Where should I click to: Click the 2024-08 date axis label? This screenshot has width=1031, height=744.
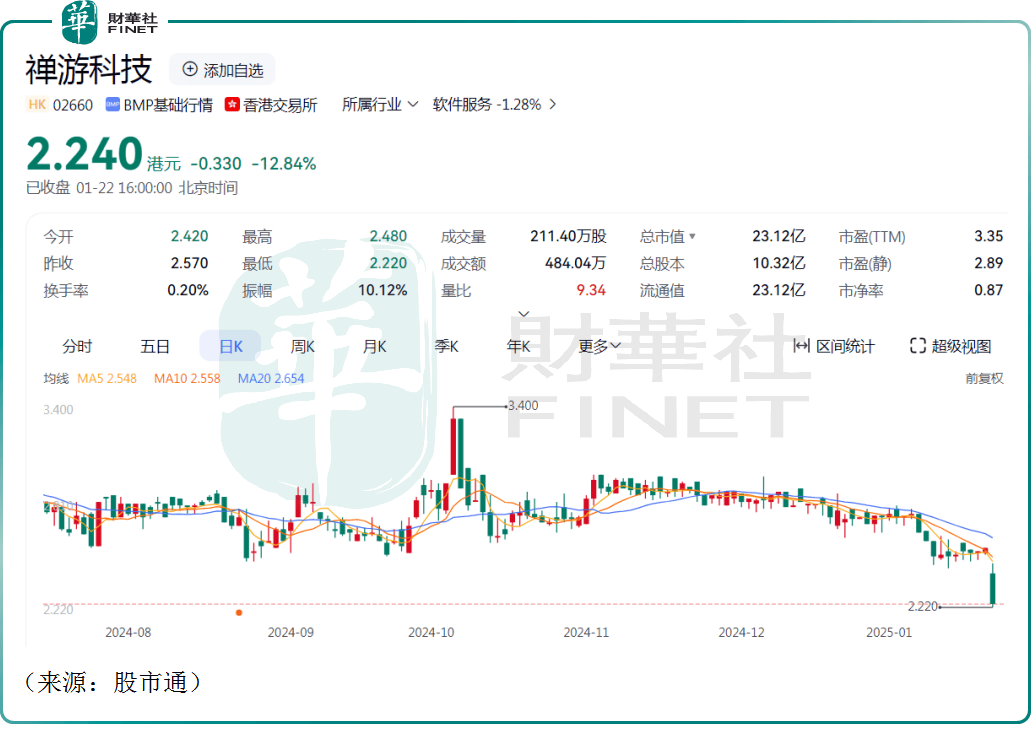[128, 632]
